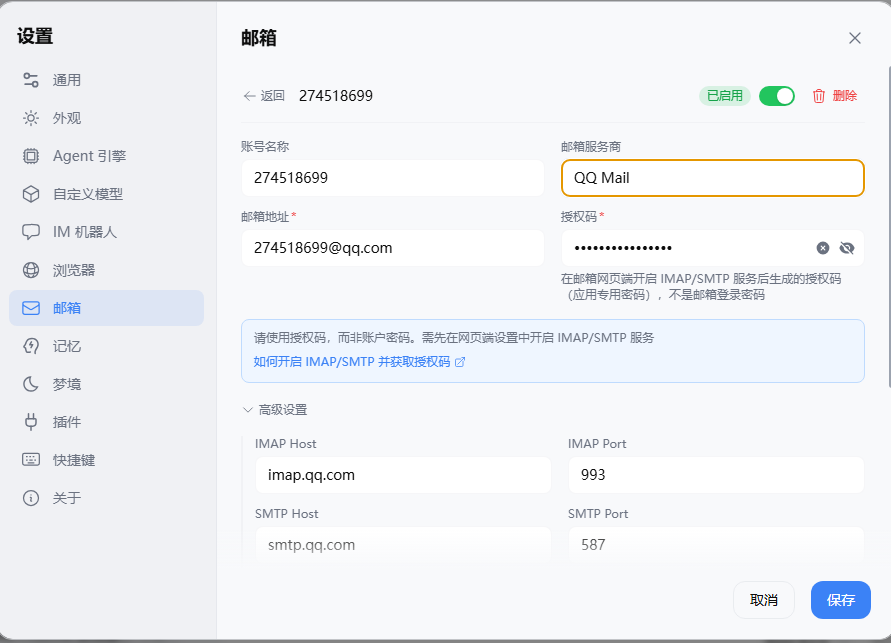Click the 邮箱地址 input field
891x643 pixels.
pyautogui.click(x=393, y=248)
